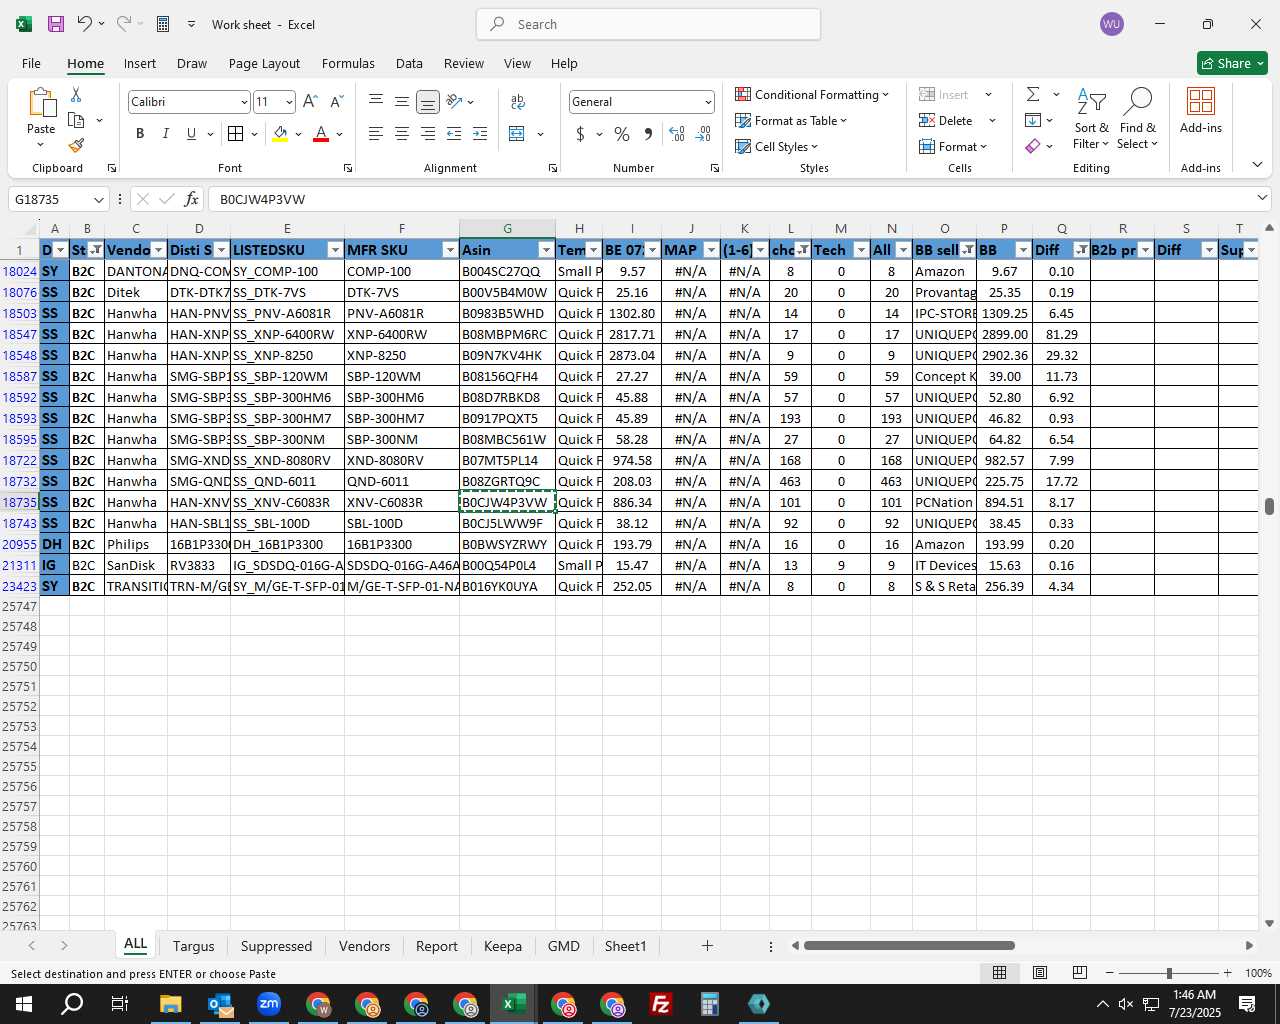Viewport: 1280px width, 1024px height.
Task: Decrease font size button
Action: click(336, 102)
